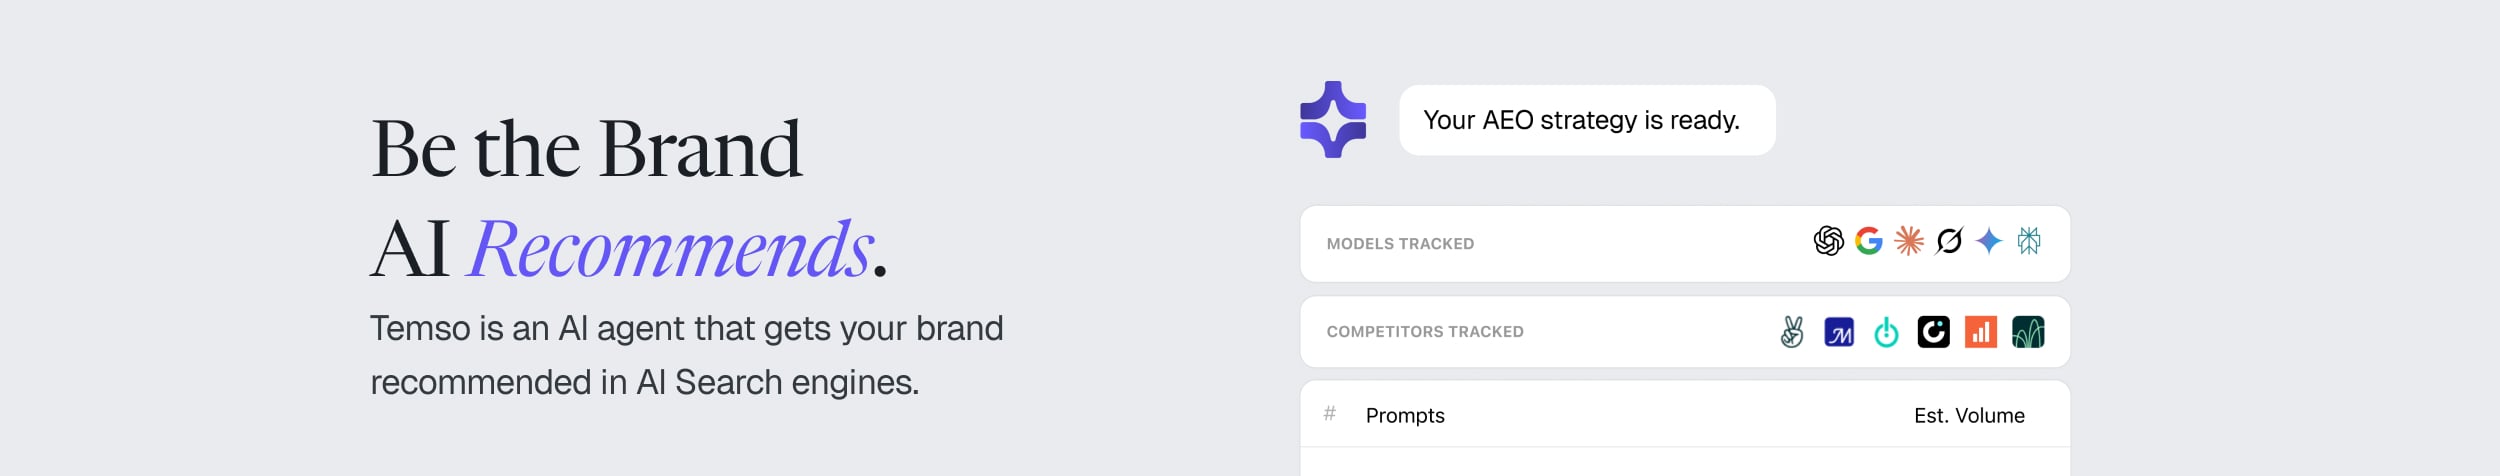The width and height of the screenshot is (2500, 476).
Task: Select the dark green arches competitor icon
Action: tap(2028, 332)
